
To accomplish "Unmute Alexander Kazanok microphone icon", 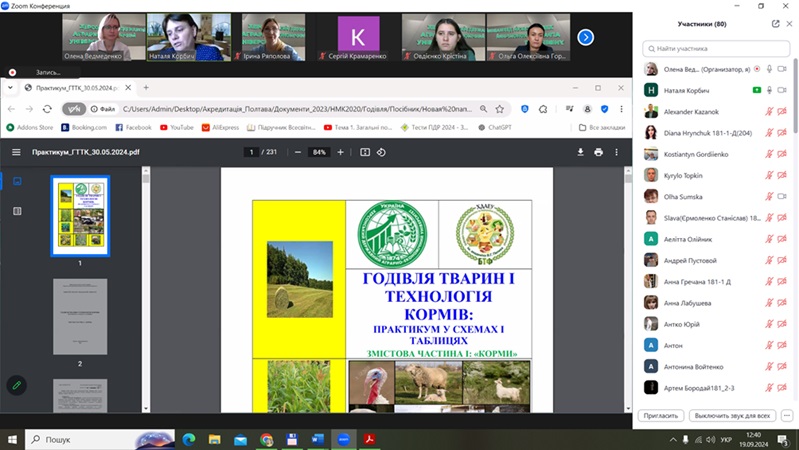I will point(769,112).
